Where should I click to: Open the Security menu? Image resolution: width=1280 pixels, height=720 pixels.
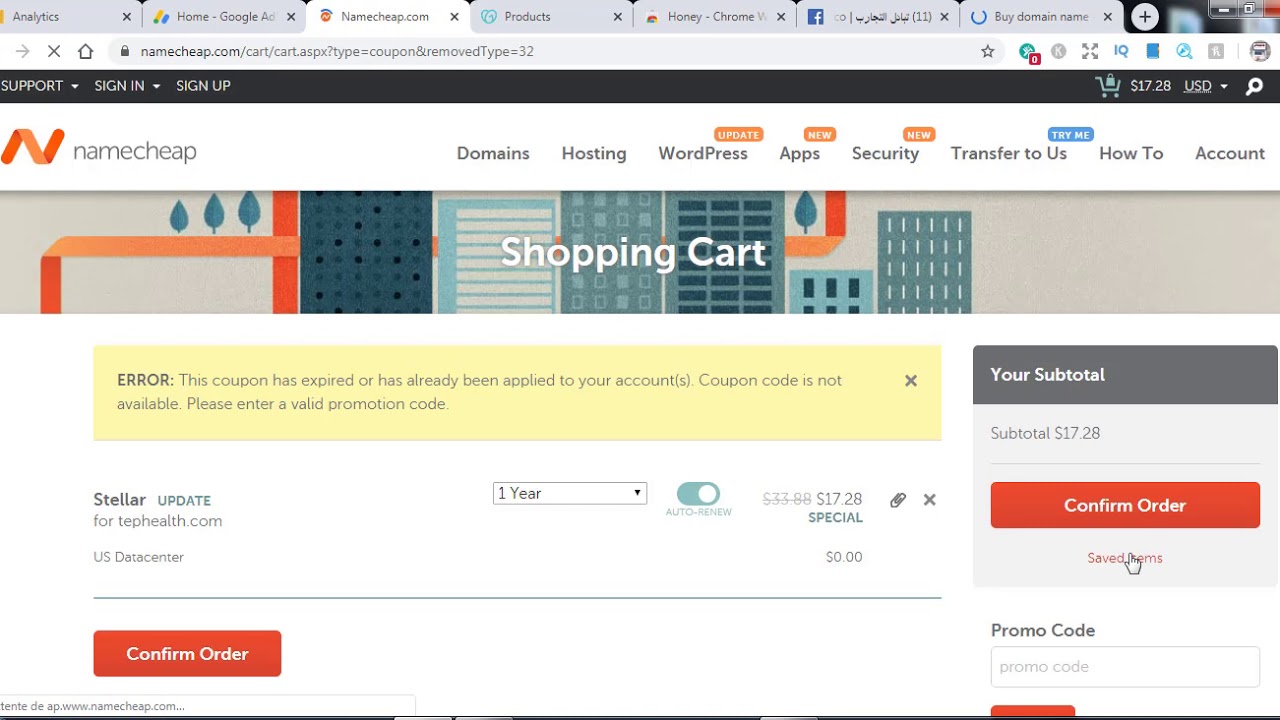click(885, 153)
